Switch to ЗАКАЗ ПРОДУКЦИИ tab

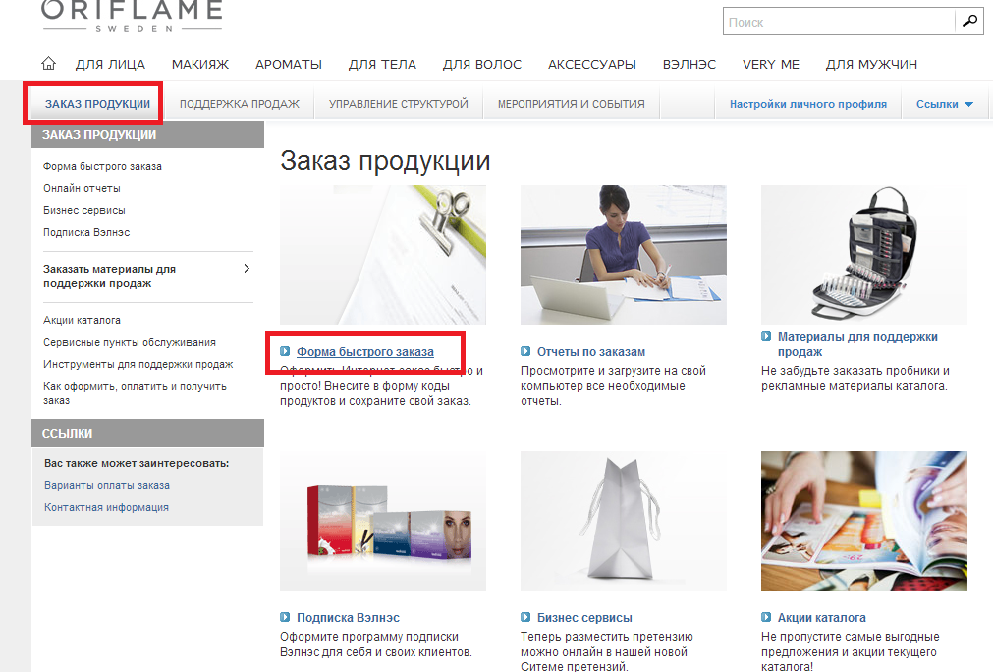(x=97, y=104)
